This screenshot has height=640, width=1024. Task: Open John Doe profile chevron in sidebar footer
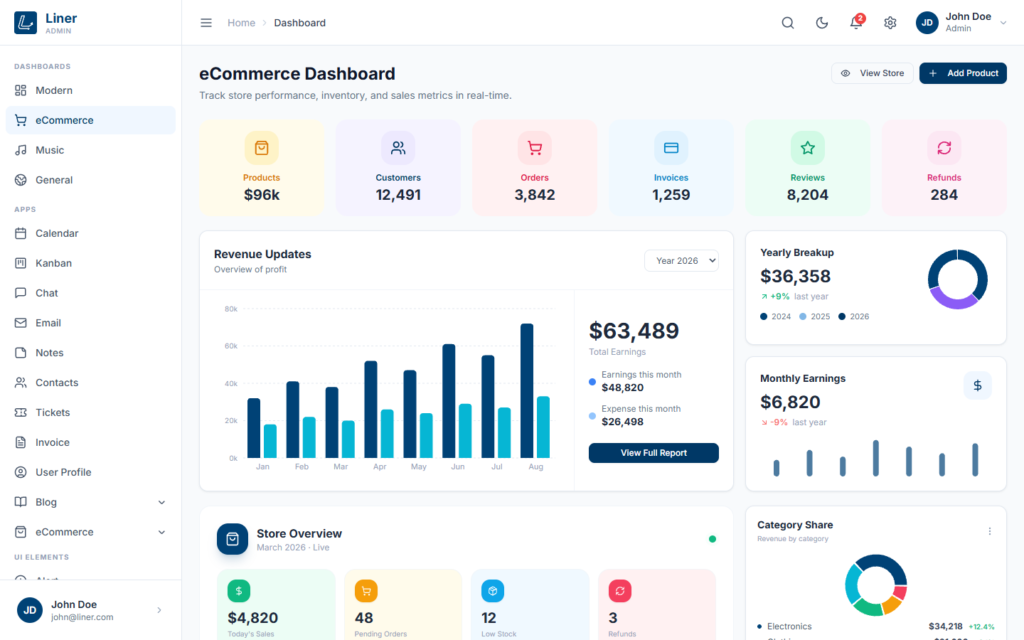(x=159, y=610)
